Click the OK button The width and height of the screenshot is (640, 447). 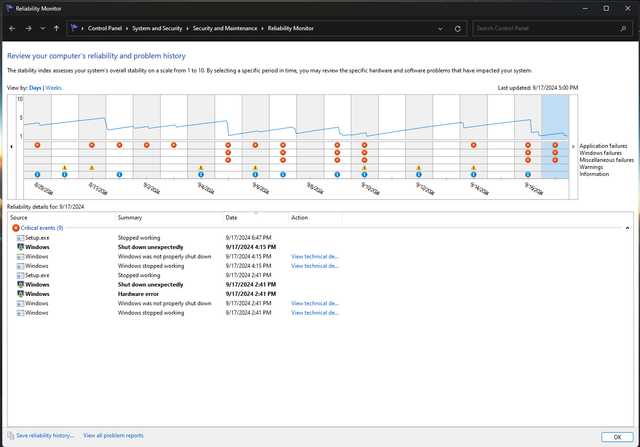(617, 437)
